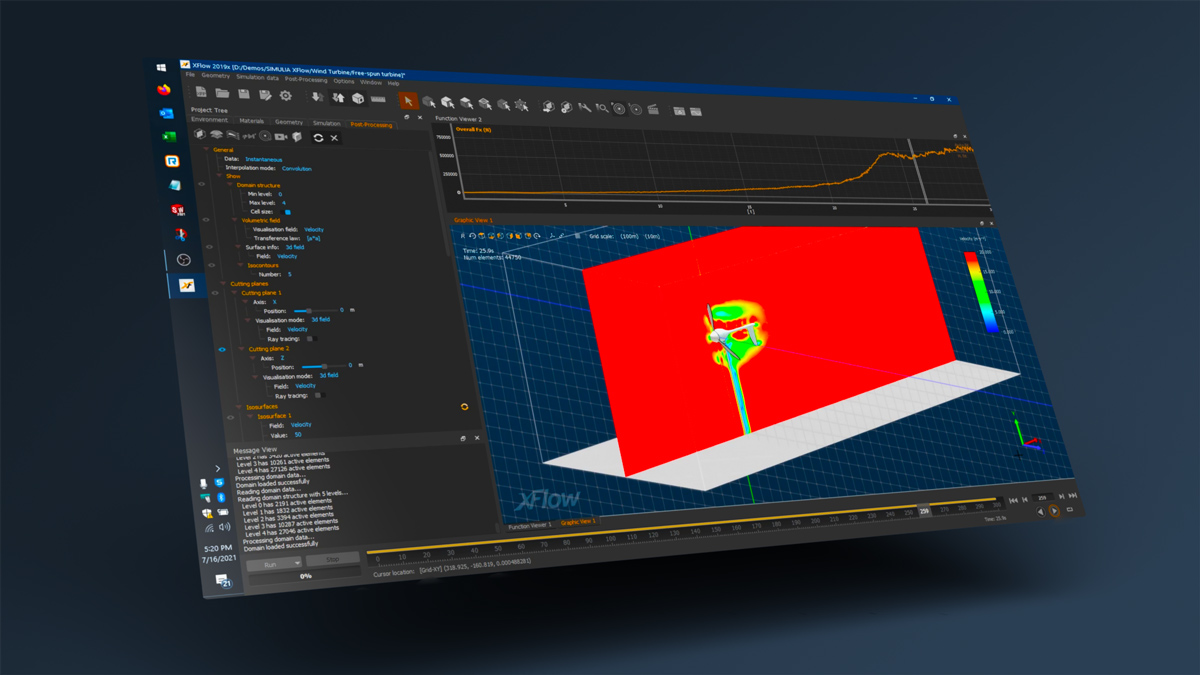This screenshot has width=1200, height=675.
Task: Toggle visibility eye for Cutting plane 1
Action: (x=215, y=293)
